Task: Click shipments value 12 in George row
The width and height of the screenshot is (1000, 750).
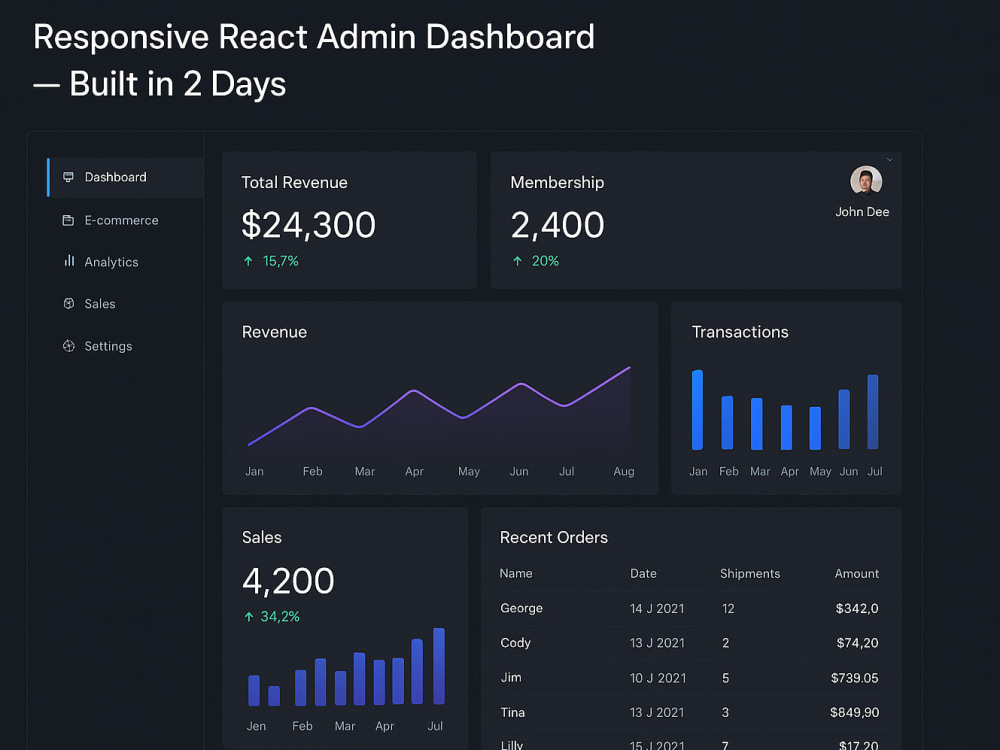Action: click(728, 608)
